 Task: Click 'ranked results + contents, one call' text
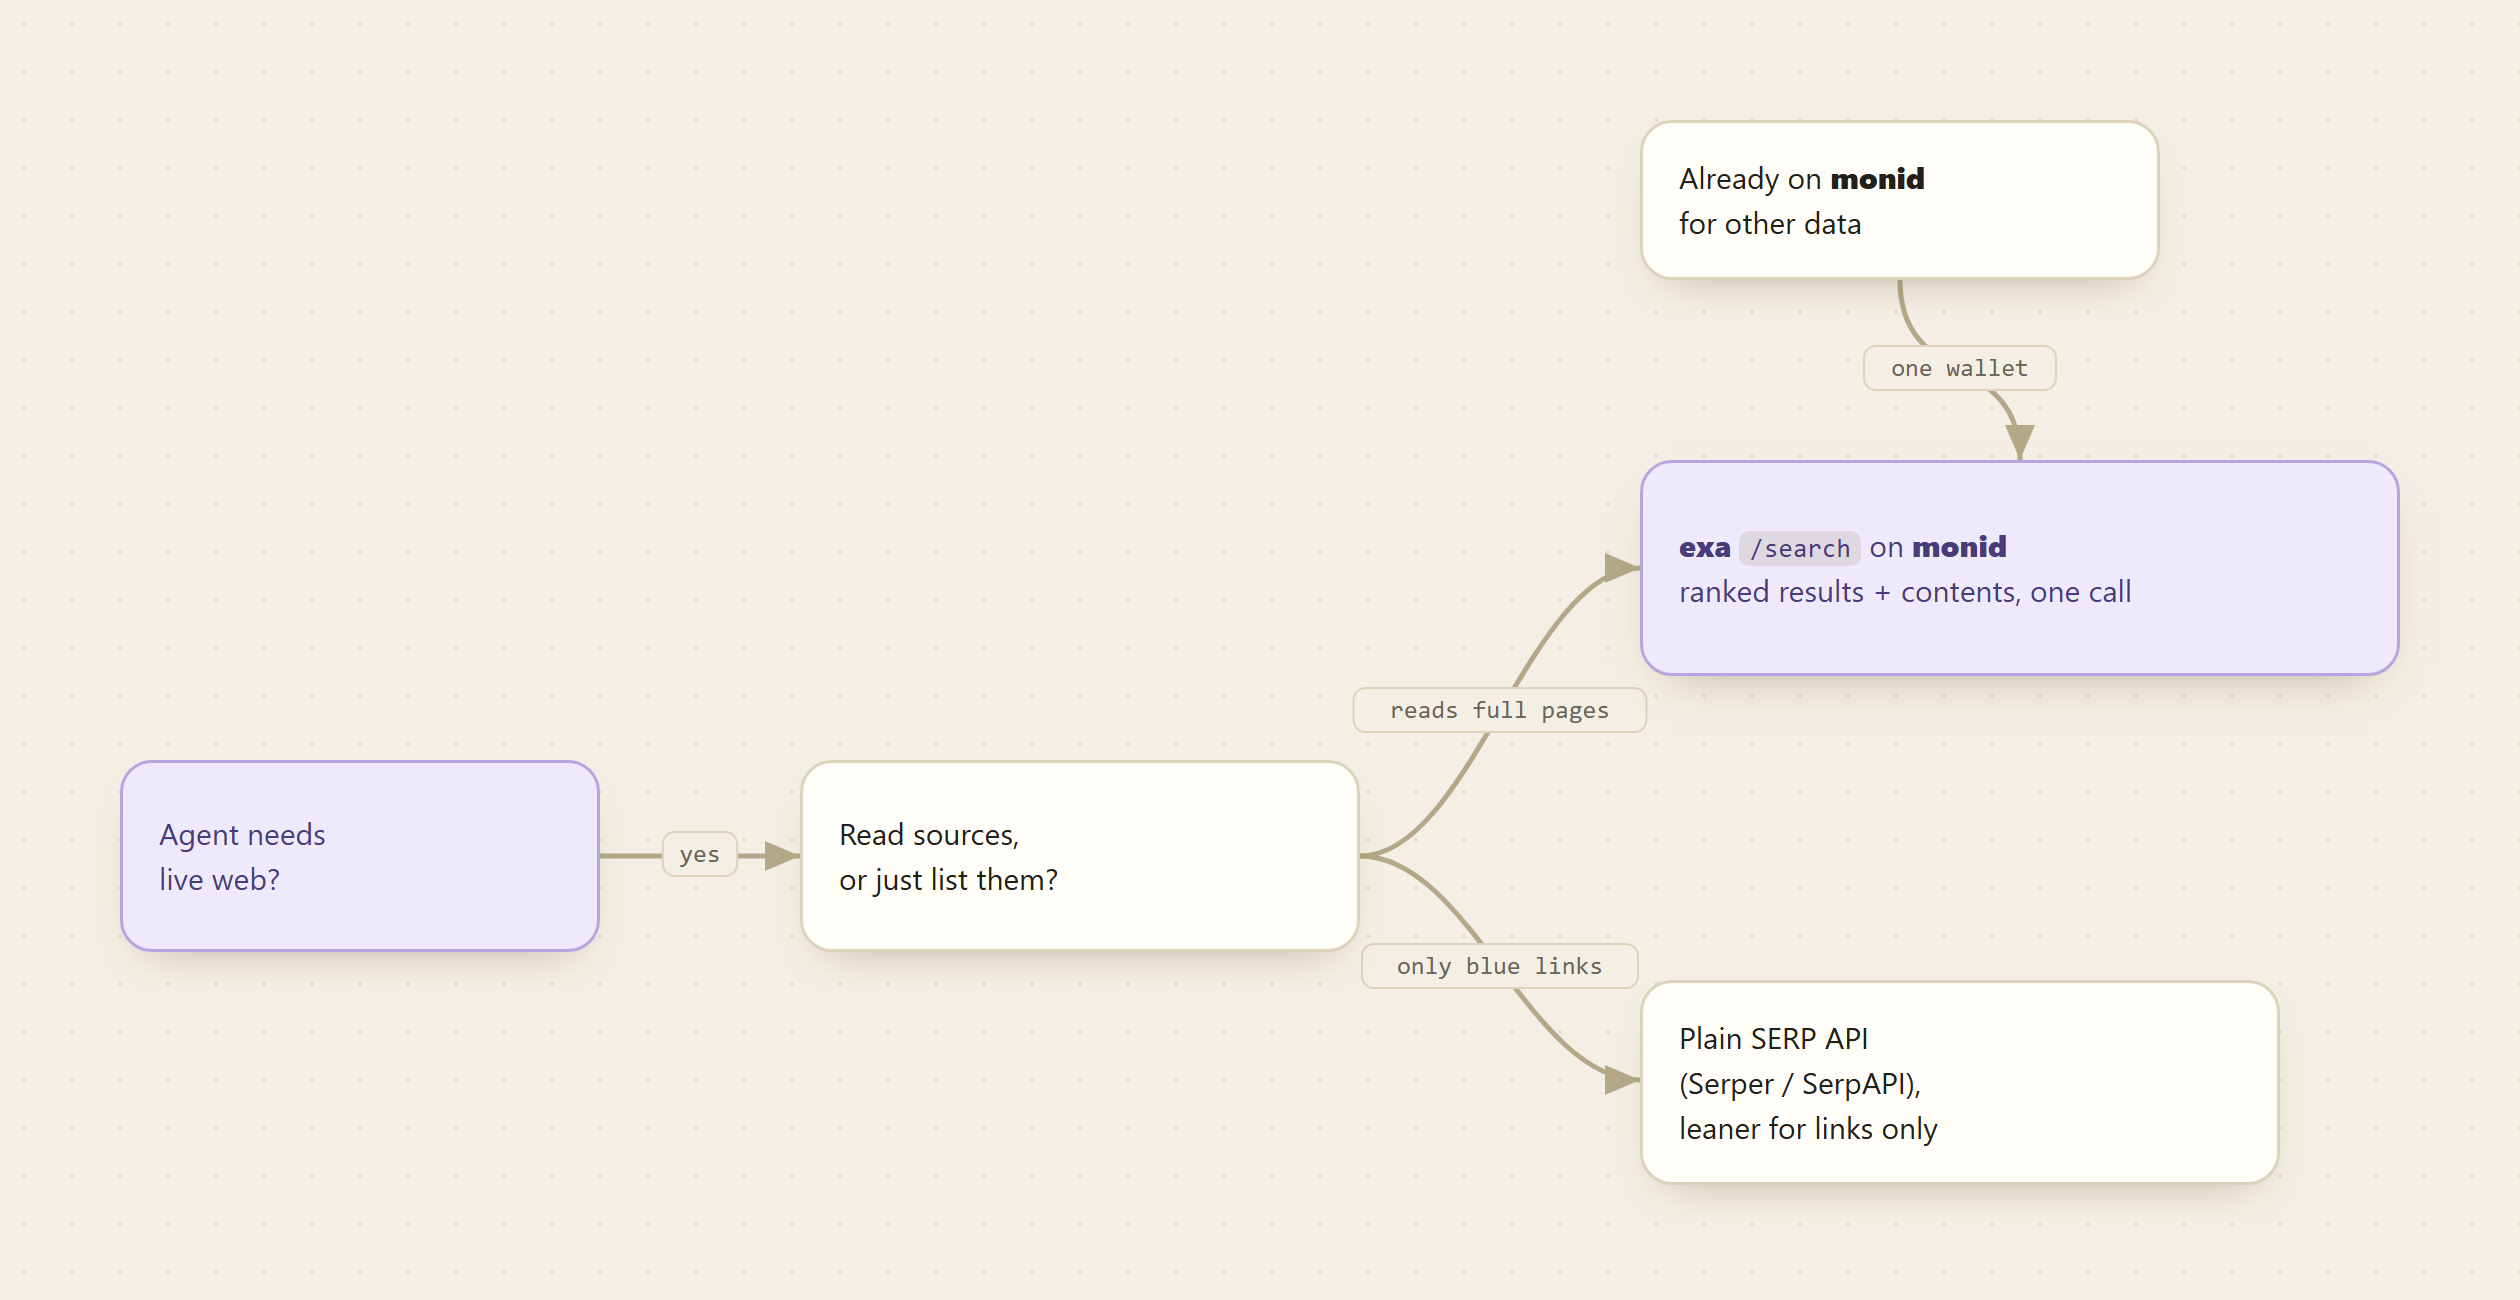[x=1905, y=592]
